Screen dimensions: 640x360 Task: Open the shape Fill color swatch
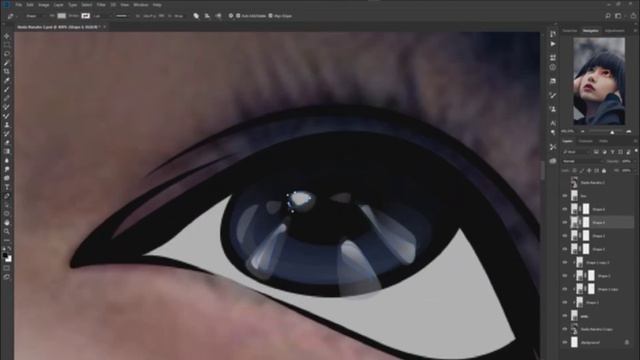(x=62, y=16)
